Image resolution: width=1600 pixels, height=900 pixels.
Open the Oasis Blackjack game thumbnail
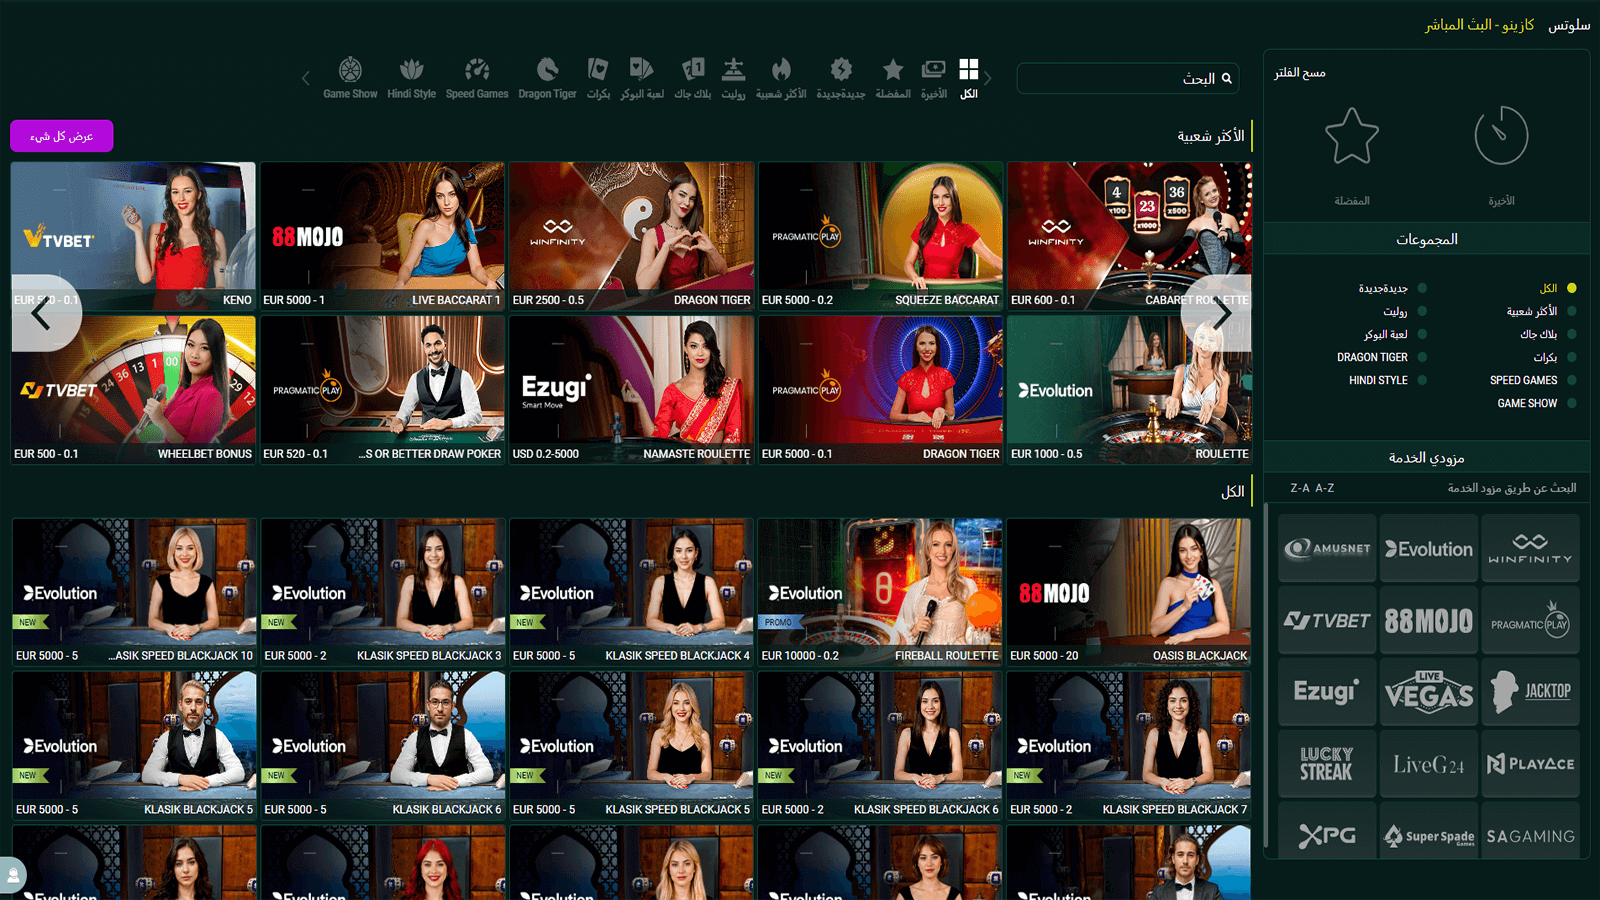click(x=1129, y=592)
